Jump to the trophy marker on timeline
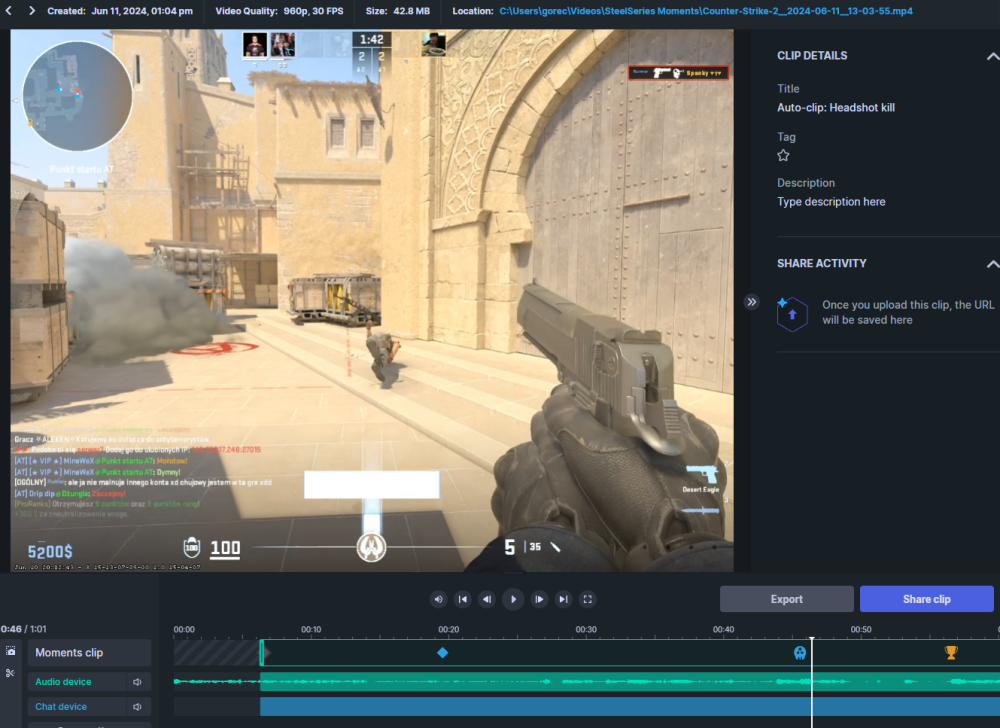 click(x=951, y=652)
